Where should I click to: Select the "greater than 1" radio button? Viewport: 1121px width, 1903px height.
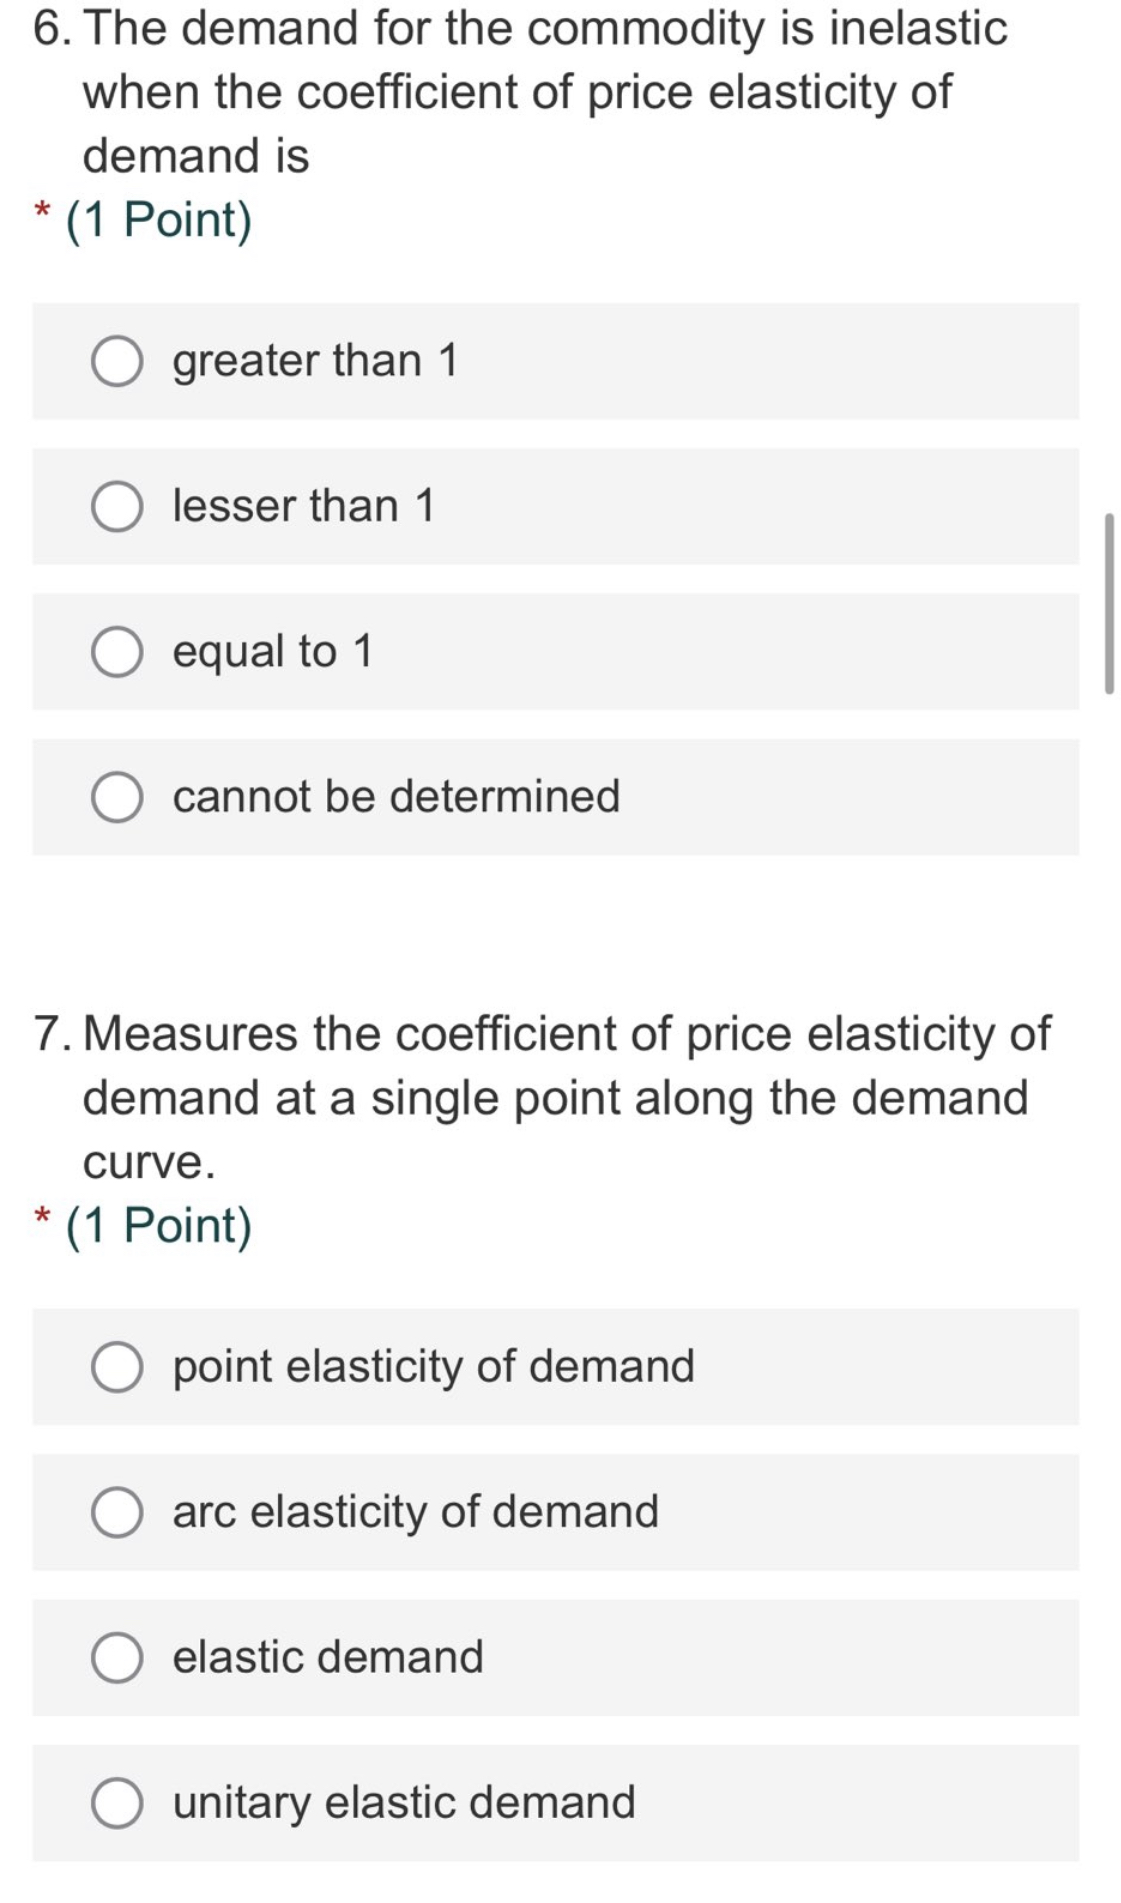pyautogui.click(x=117, y=362)
